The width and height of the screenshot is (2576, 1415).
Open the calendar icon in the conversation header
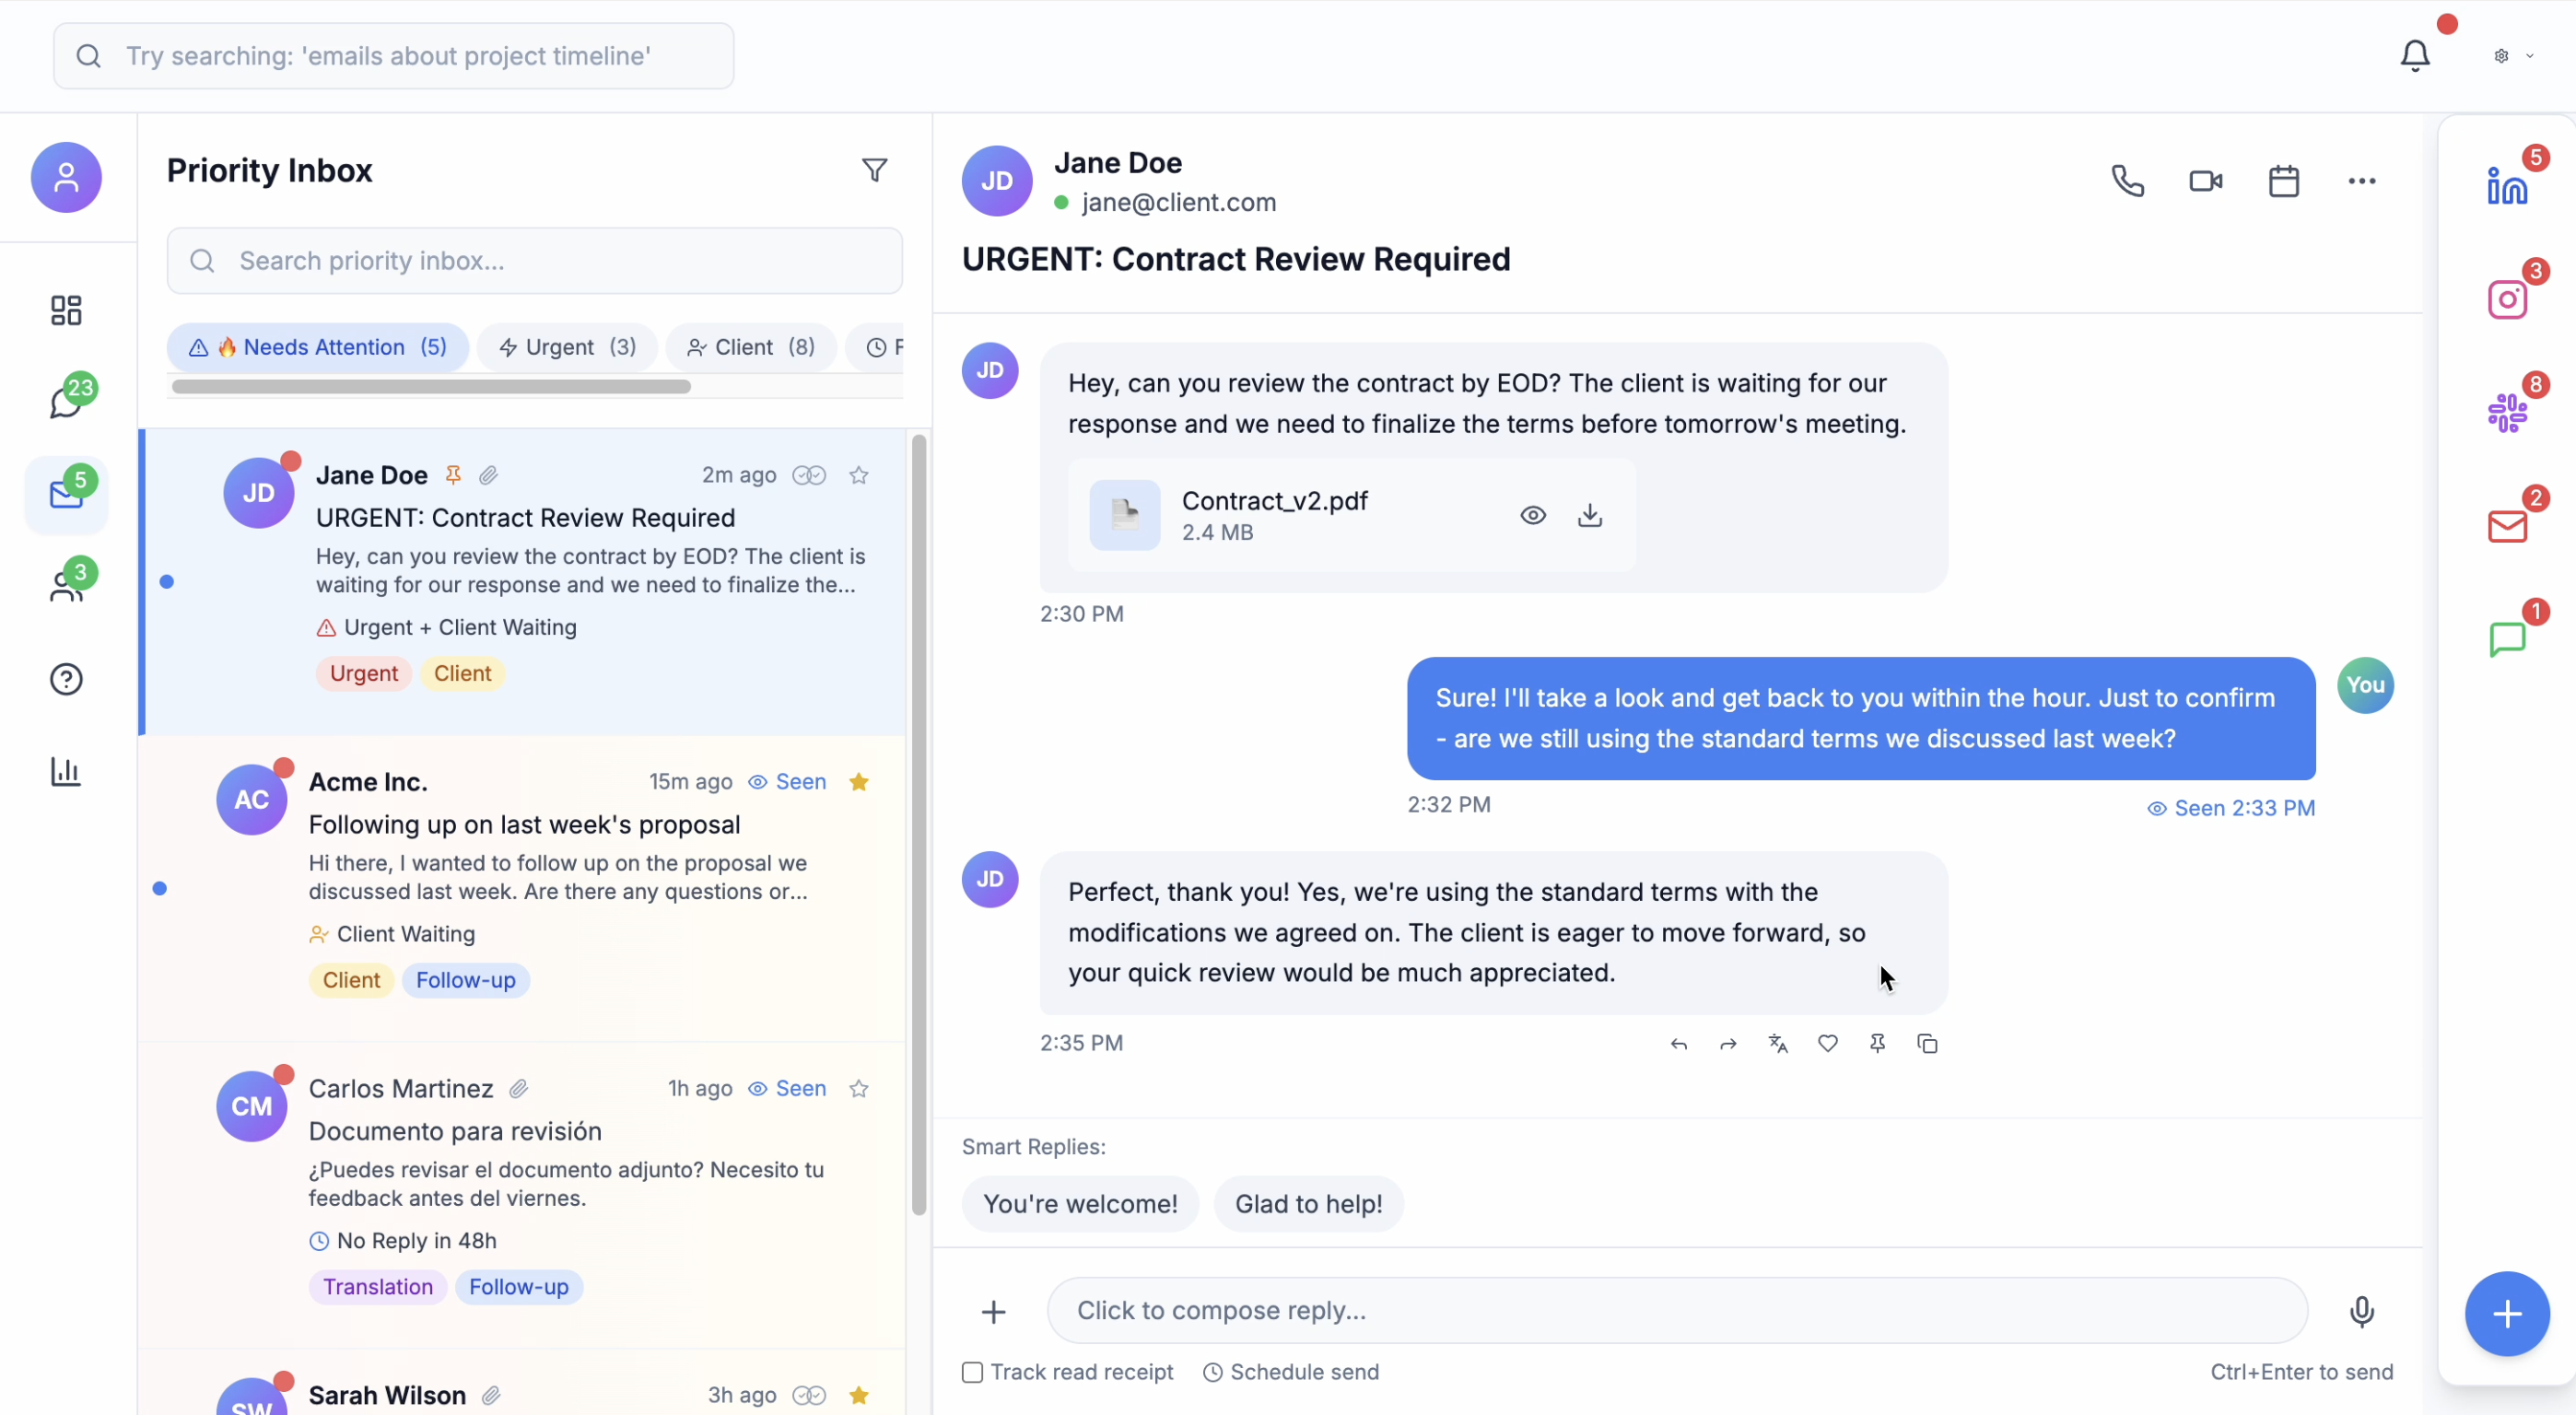(2283, 180)
